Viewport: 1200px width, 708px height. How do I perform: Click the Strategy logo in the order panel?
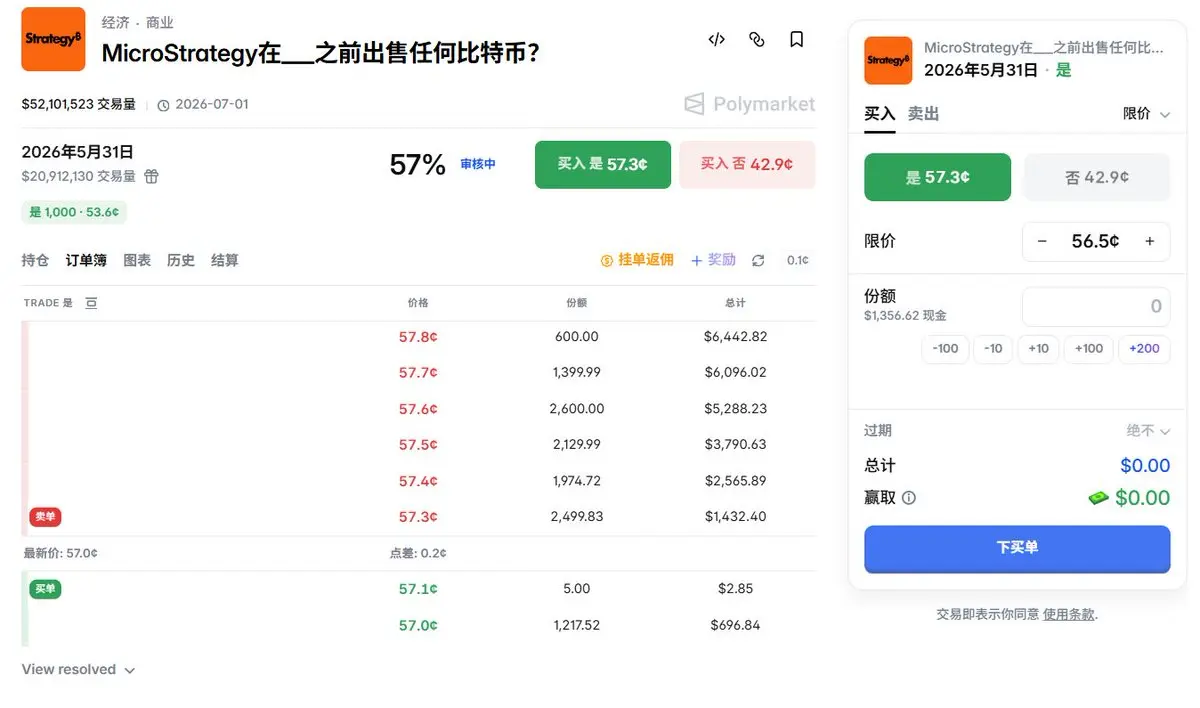point(888,61)
